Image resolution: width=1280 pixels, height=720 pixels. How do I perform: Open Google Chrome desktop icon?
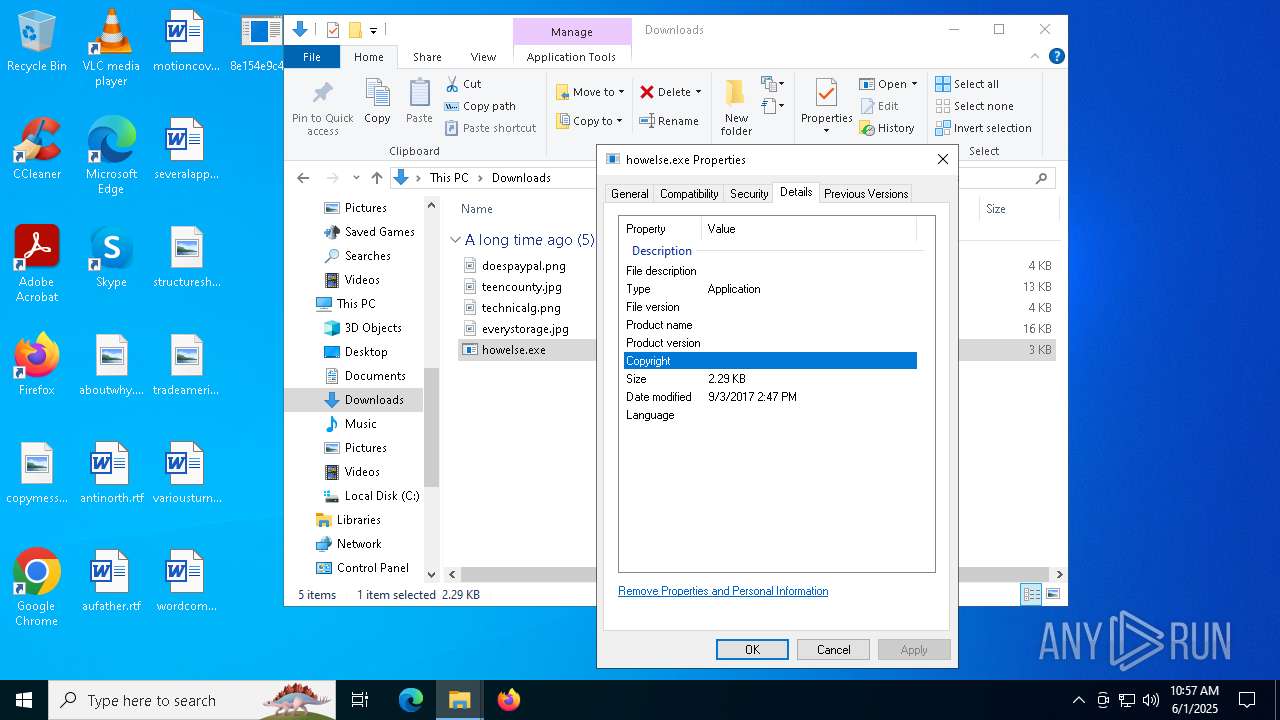[37, 588]
